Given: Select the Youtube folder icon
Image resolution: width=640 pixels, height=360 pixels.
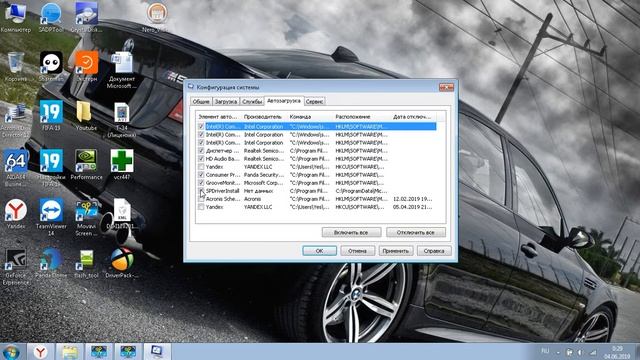Looking at the screenshot, I should (86, 115).
